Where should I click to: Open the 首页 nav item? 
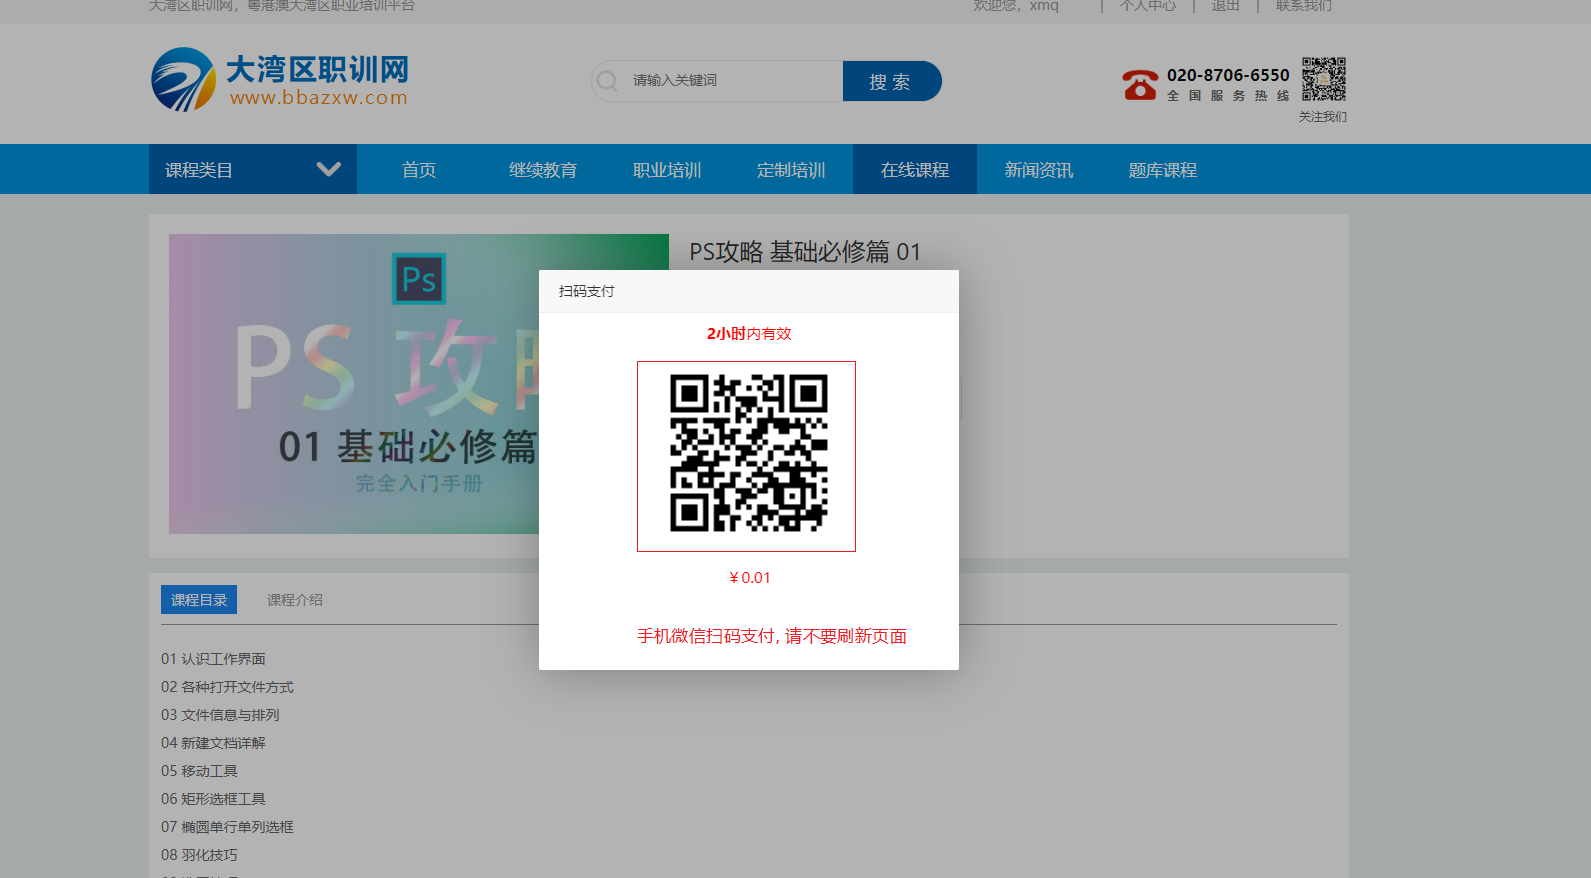(x=419, y=170)
